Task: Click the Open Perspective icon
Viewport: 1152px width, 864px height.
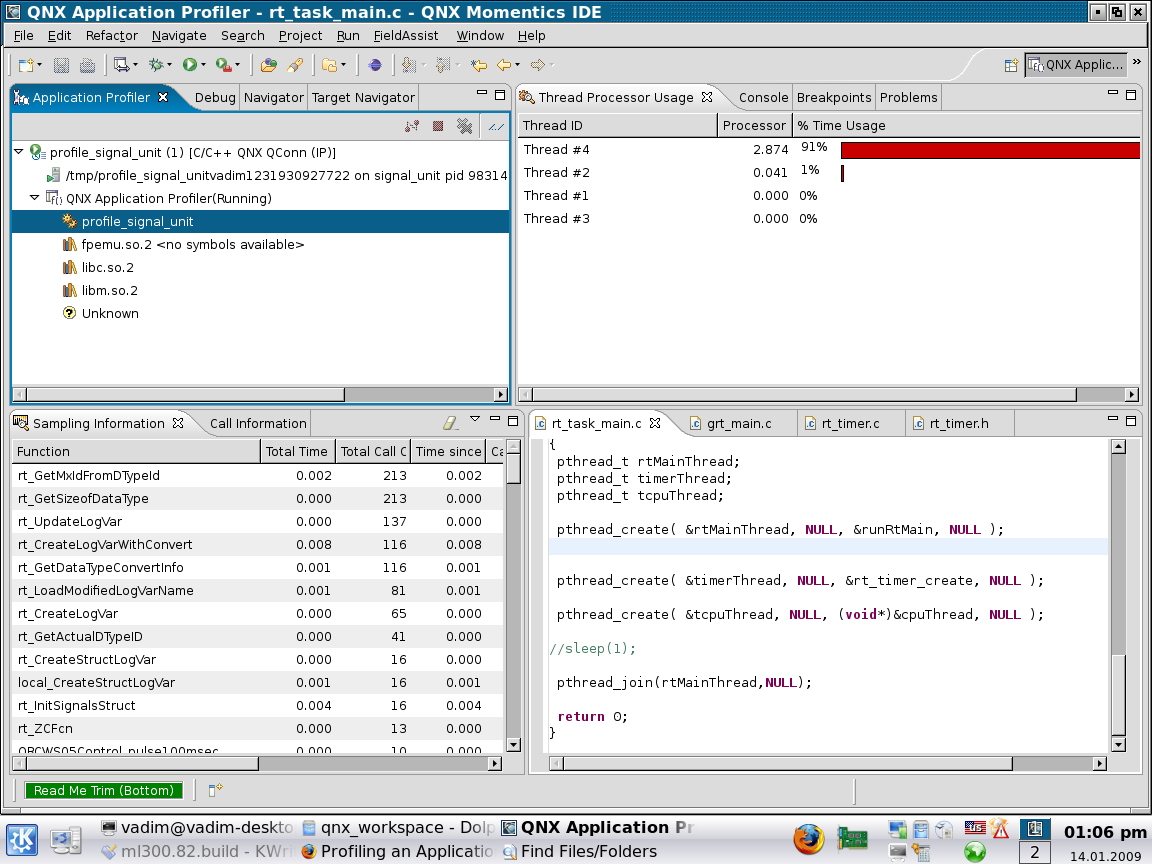Action: click(x=1012, y=65)
